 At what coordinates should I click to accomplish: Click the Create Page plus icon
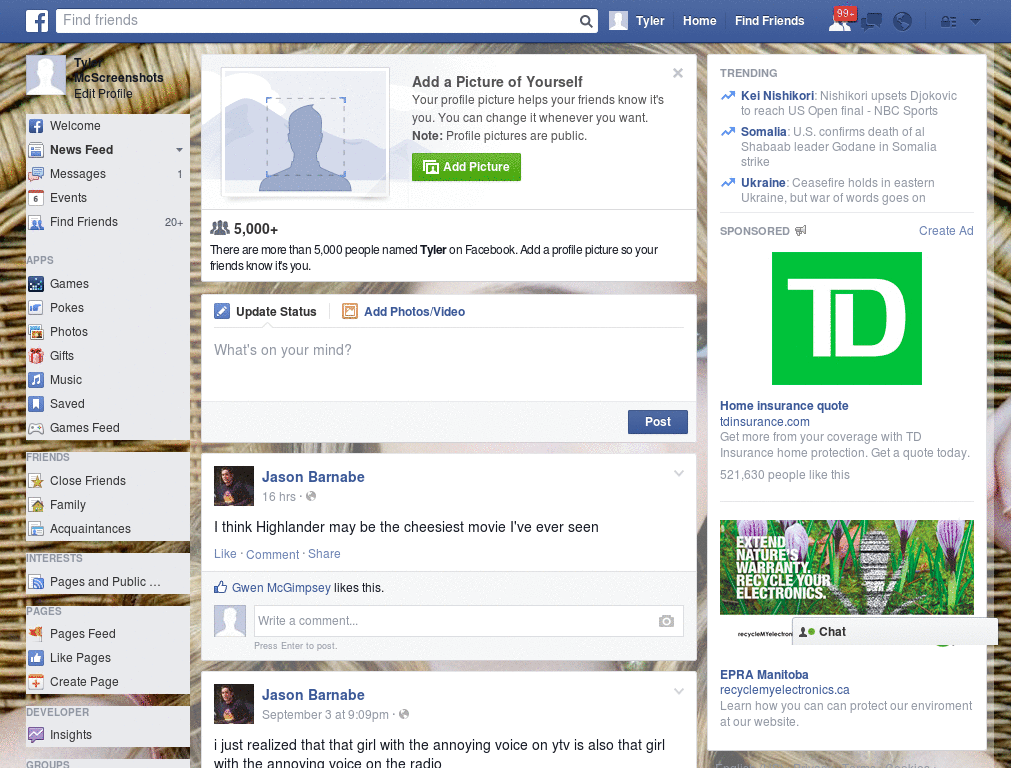tap(36, 682)
